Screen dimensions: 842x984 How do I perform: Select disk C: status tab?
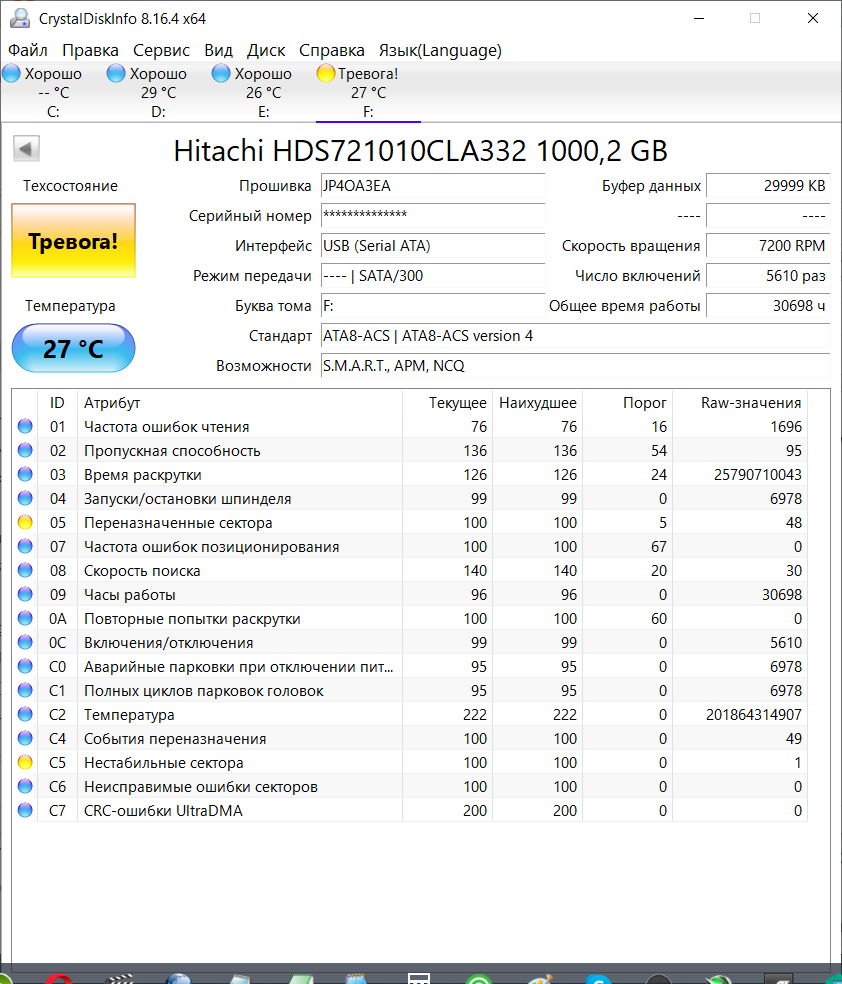(53, 92)
